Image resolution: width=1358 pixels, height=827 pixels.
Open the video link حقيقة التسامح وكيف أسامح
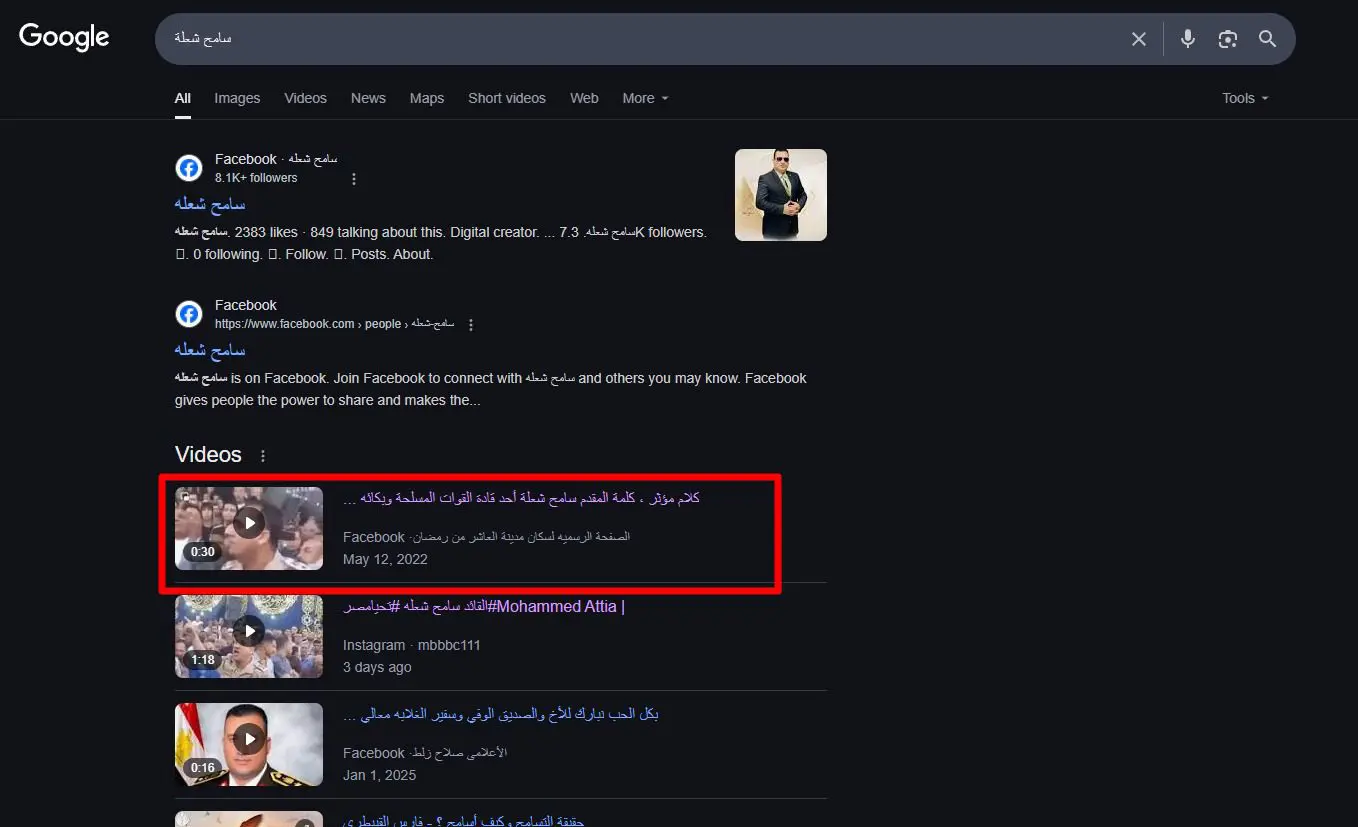463,821
